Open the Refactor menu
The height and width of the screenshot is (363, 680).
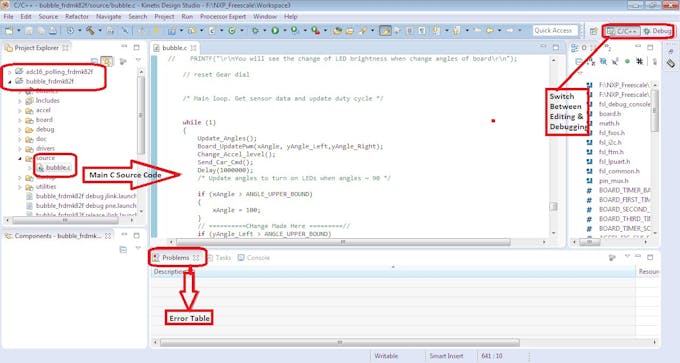(77, 16)
